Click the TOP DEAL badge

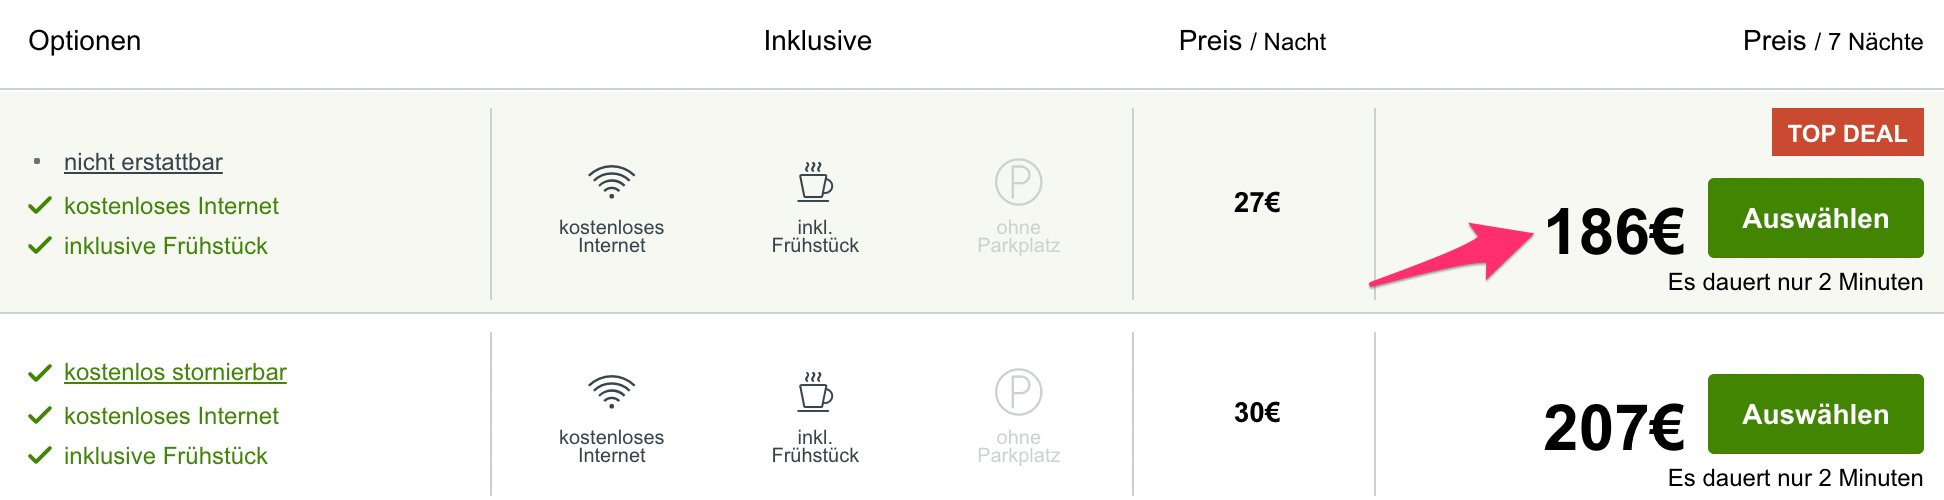click(x=1847, y=132)
